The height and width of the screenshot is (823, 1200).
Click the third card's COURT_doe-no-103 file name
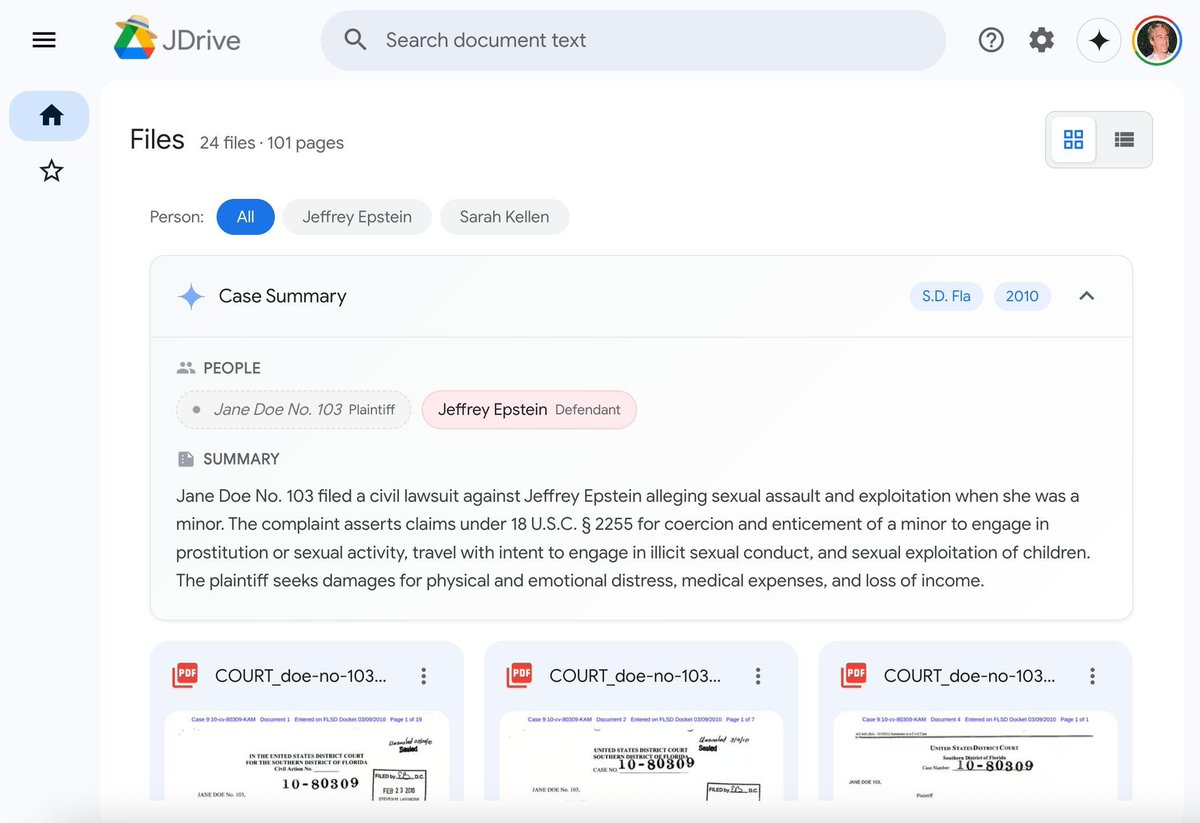tap(969, 676)
